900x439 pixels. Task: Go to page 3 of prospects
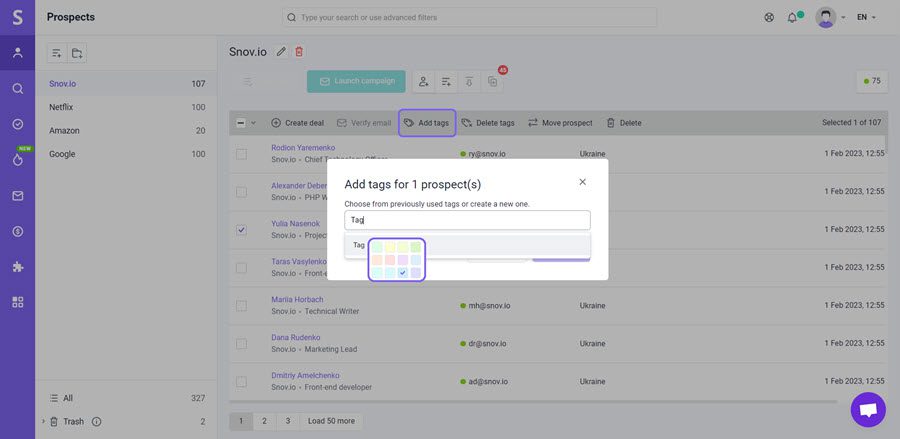pyautogui.click(x=288, y=421)
